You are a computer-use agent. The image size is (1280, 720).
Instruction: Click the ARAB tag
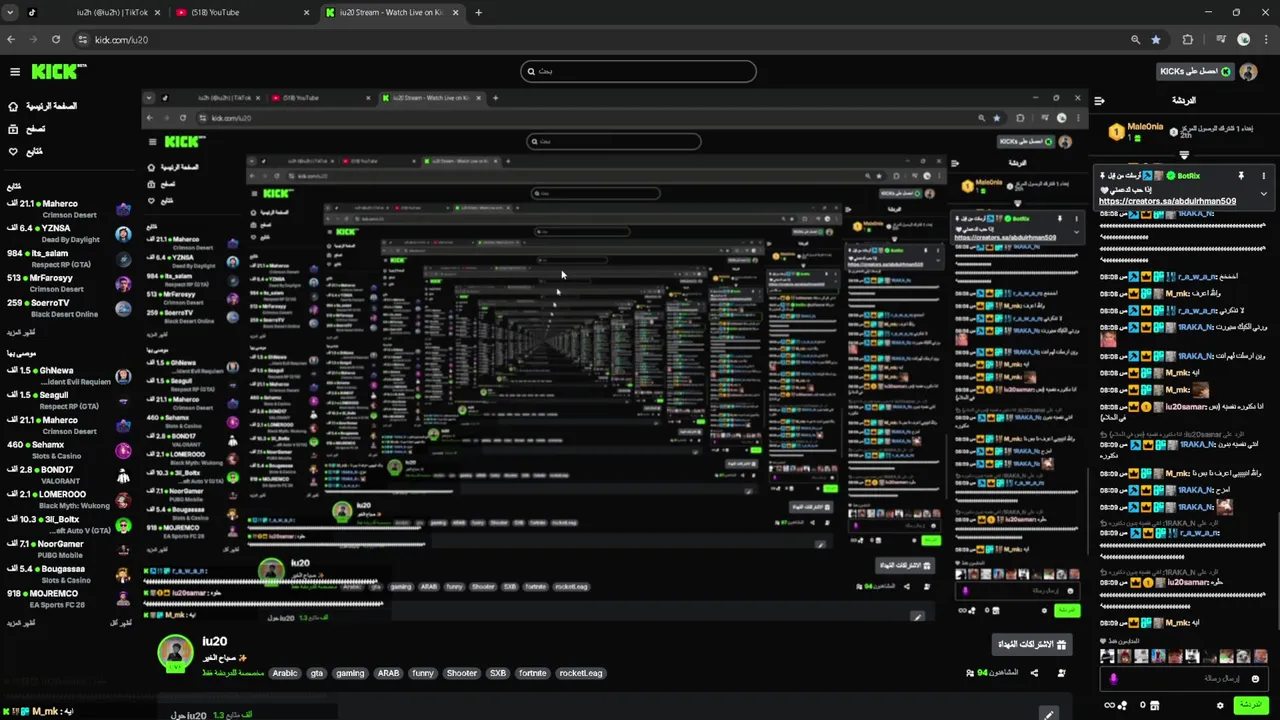tap(388, 673)
